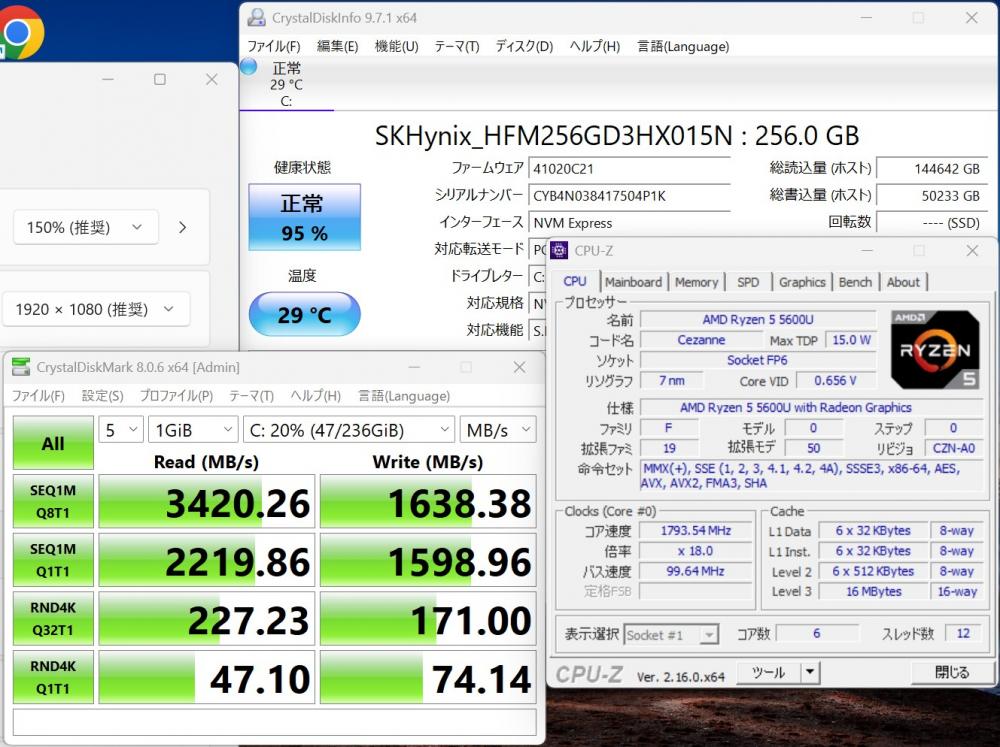Click the 29 °C temperature indicator
1000x747 pixels.
pyautogui.click(x=304, y=315)
